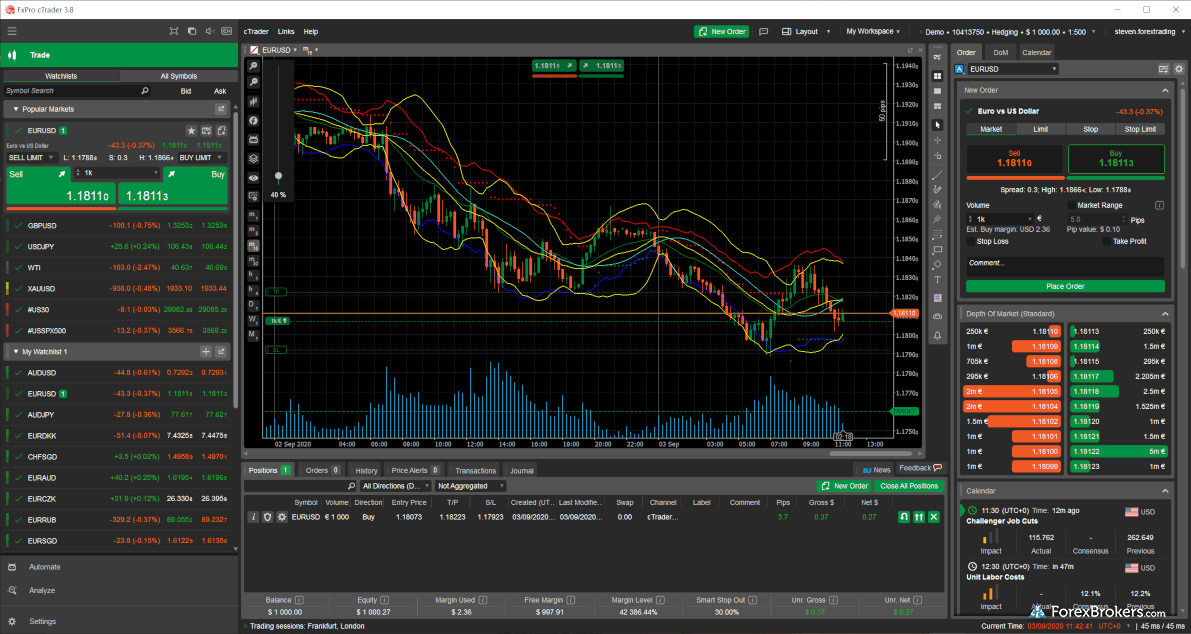Open the cBots robot icon
This screenshot has width=1191, height=634.
(x=254, y=139)
